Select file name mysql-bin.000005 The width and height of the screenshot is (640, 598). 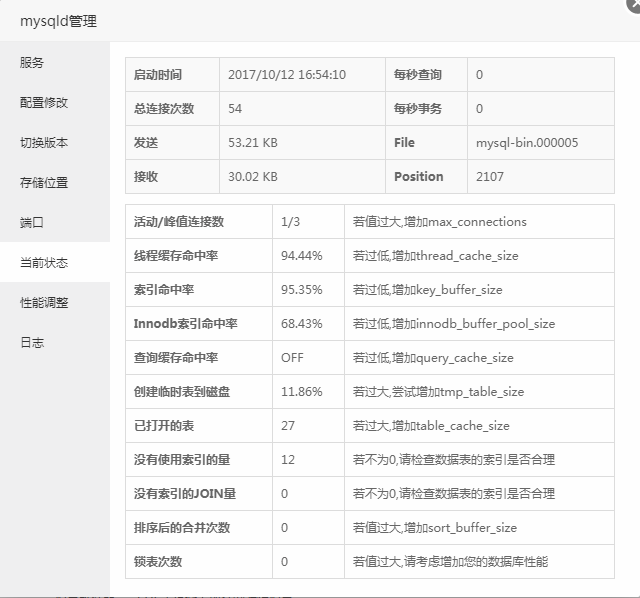tap(527, 142)
